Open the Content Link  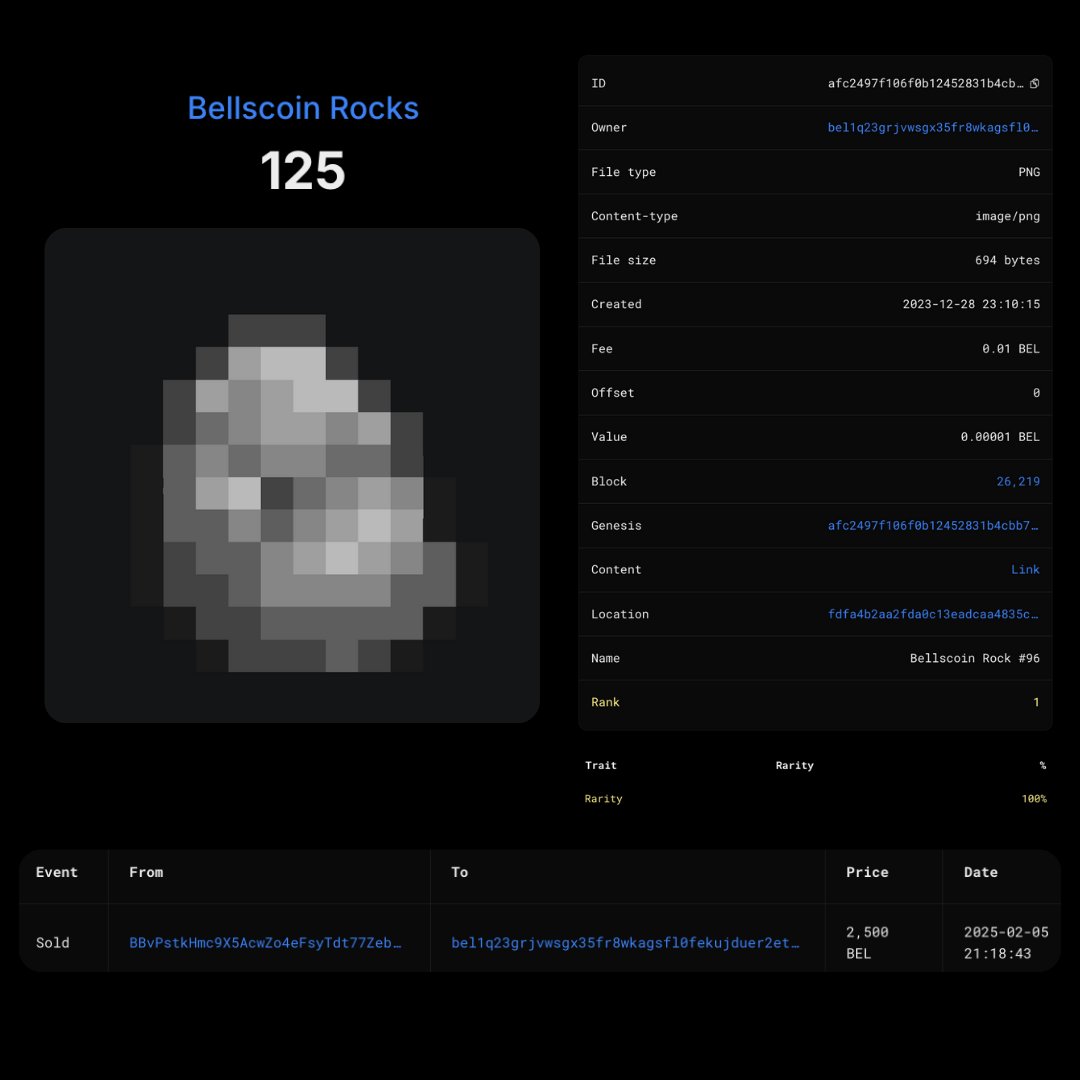pyautogui.click(x=1025, y=570)
